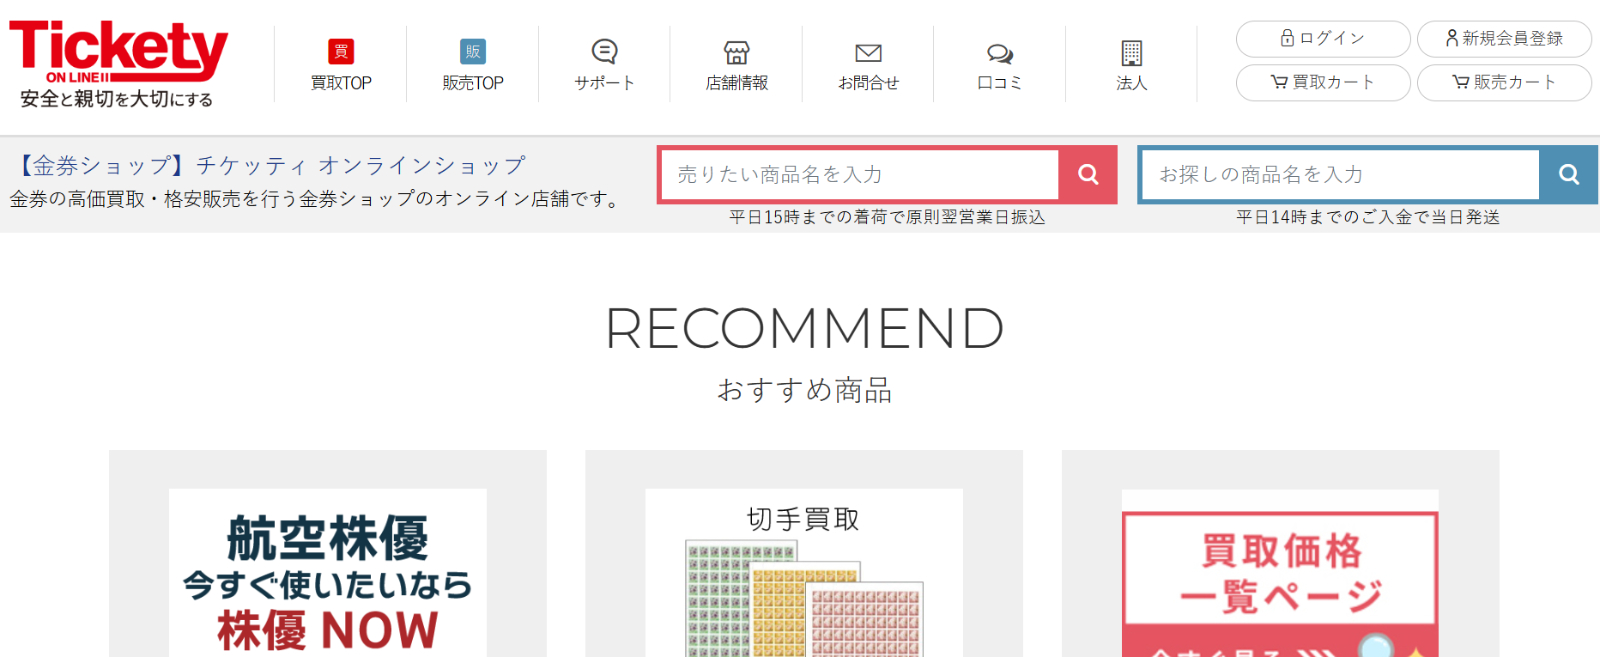Open the 航空株優 株優NOW banner
Viewport: 1600px width, 657px height.
pyautogui.click(x=327, y=575)
